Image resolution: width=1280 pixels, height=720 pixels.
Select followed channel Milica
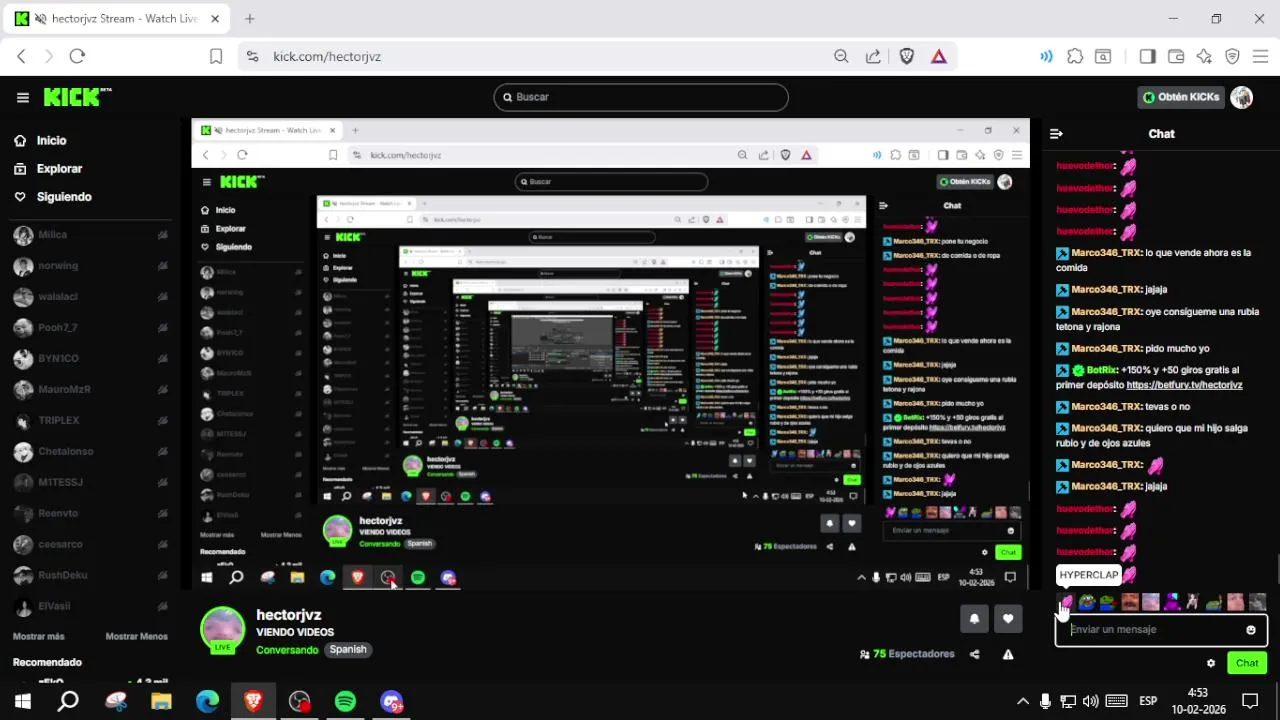tap(90, 235)
